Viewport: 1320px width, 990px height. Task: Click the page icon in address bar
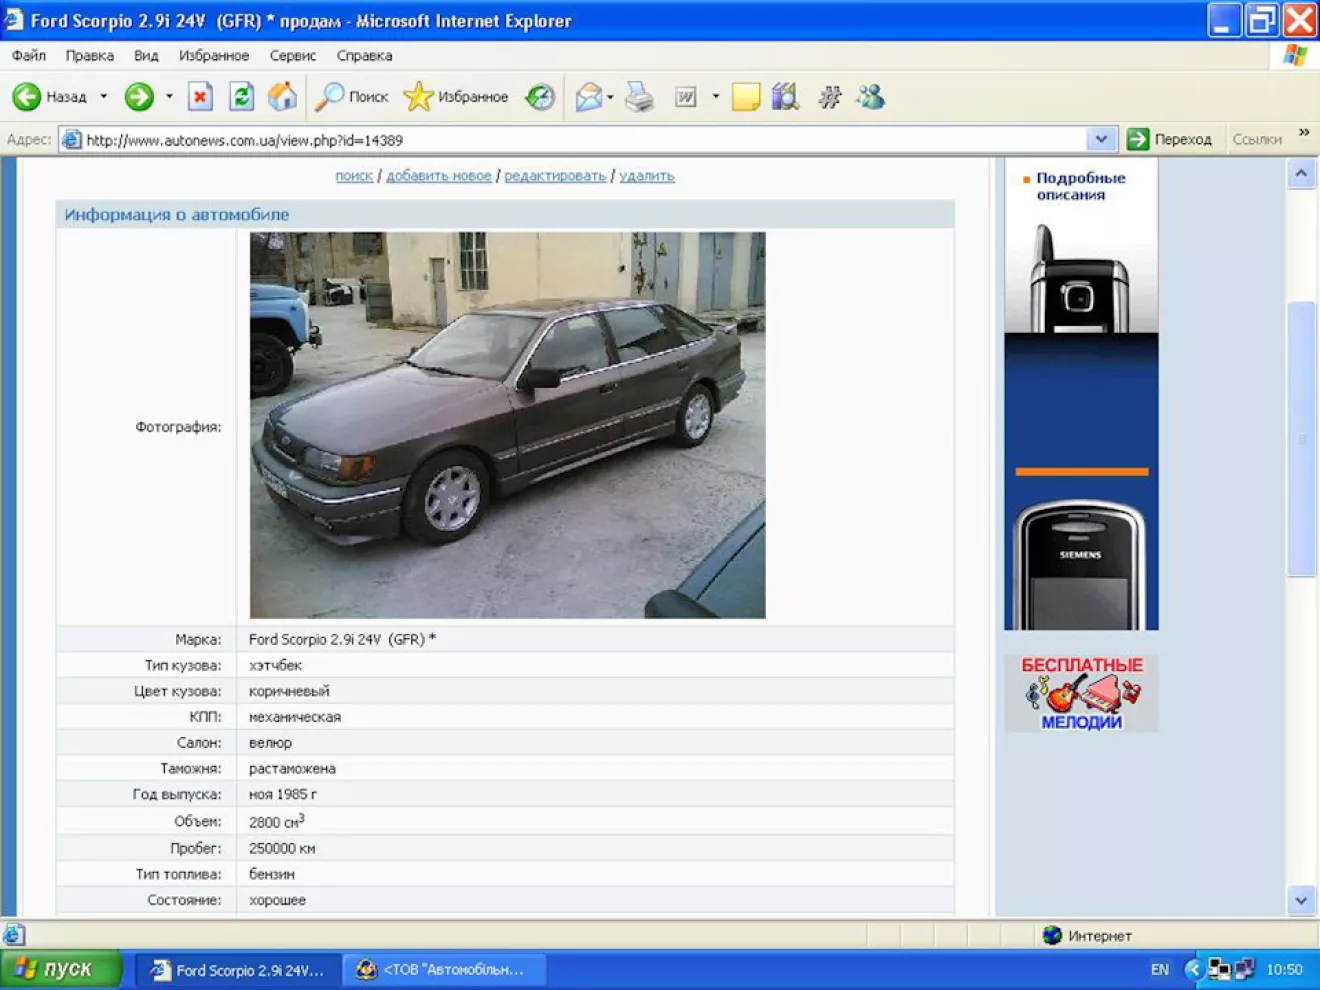(x=71, y=140)
